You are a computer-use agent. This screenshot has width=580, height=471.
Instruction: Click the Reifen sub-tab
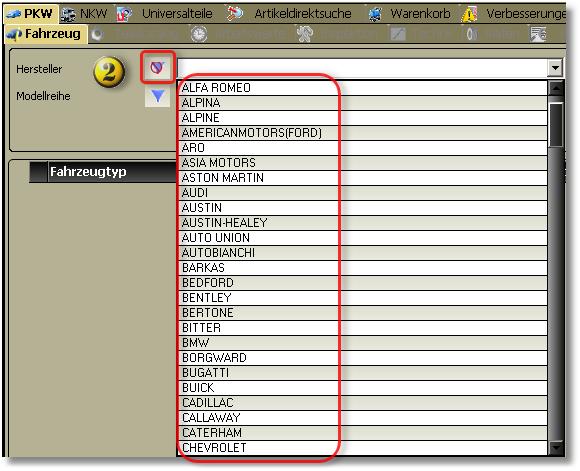493,34
